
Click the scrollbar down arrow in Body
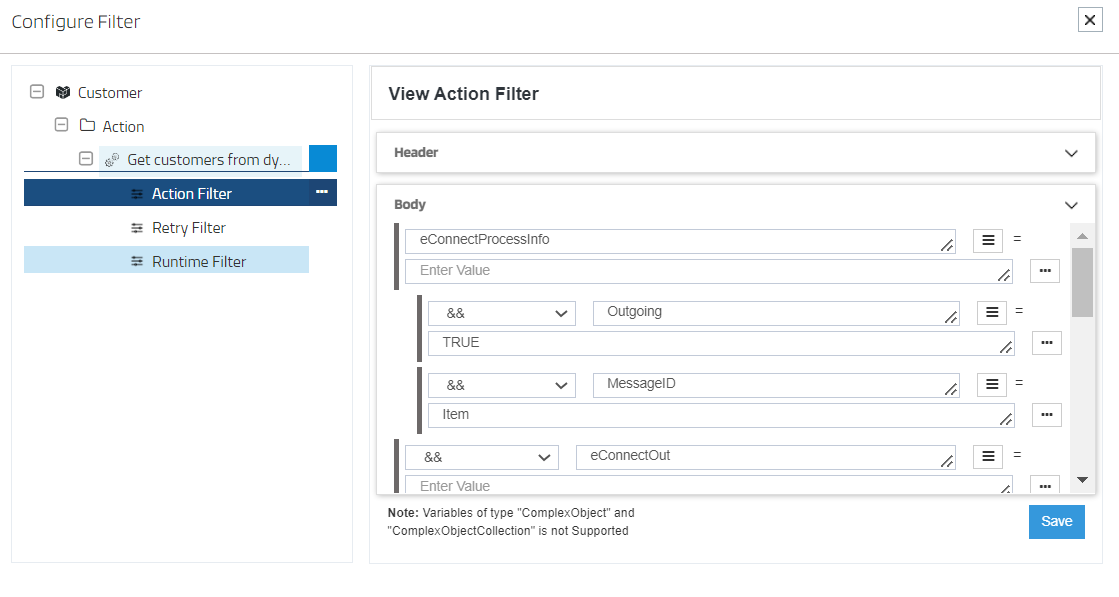click(1081, 480)
